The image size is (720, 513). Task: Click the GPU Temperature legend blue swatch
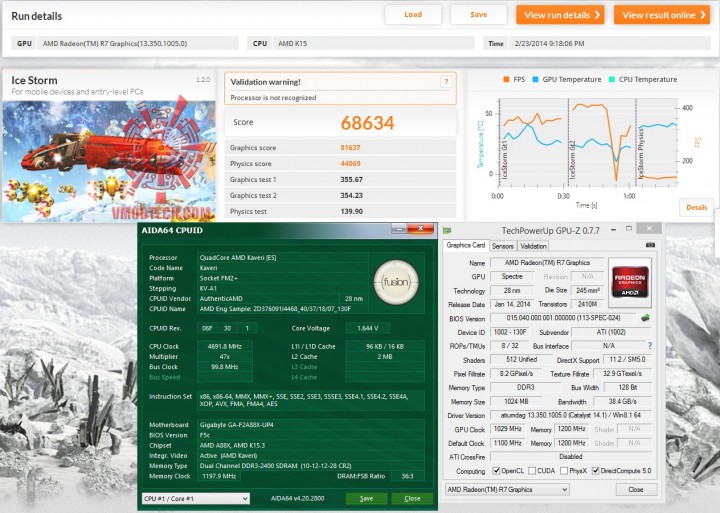click(535, 79)
